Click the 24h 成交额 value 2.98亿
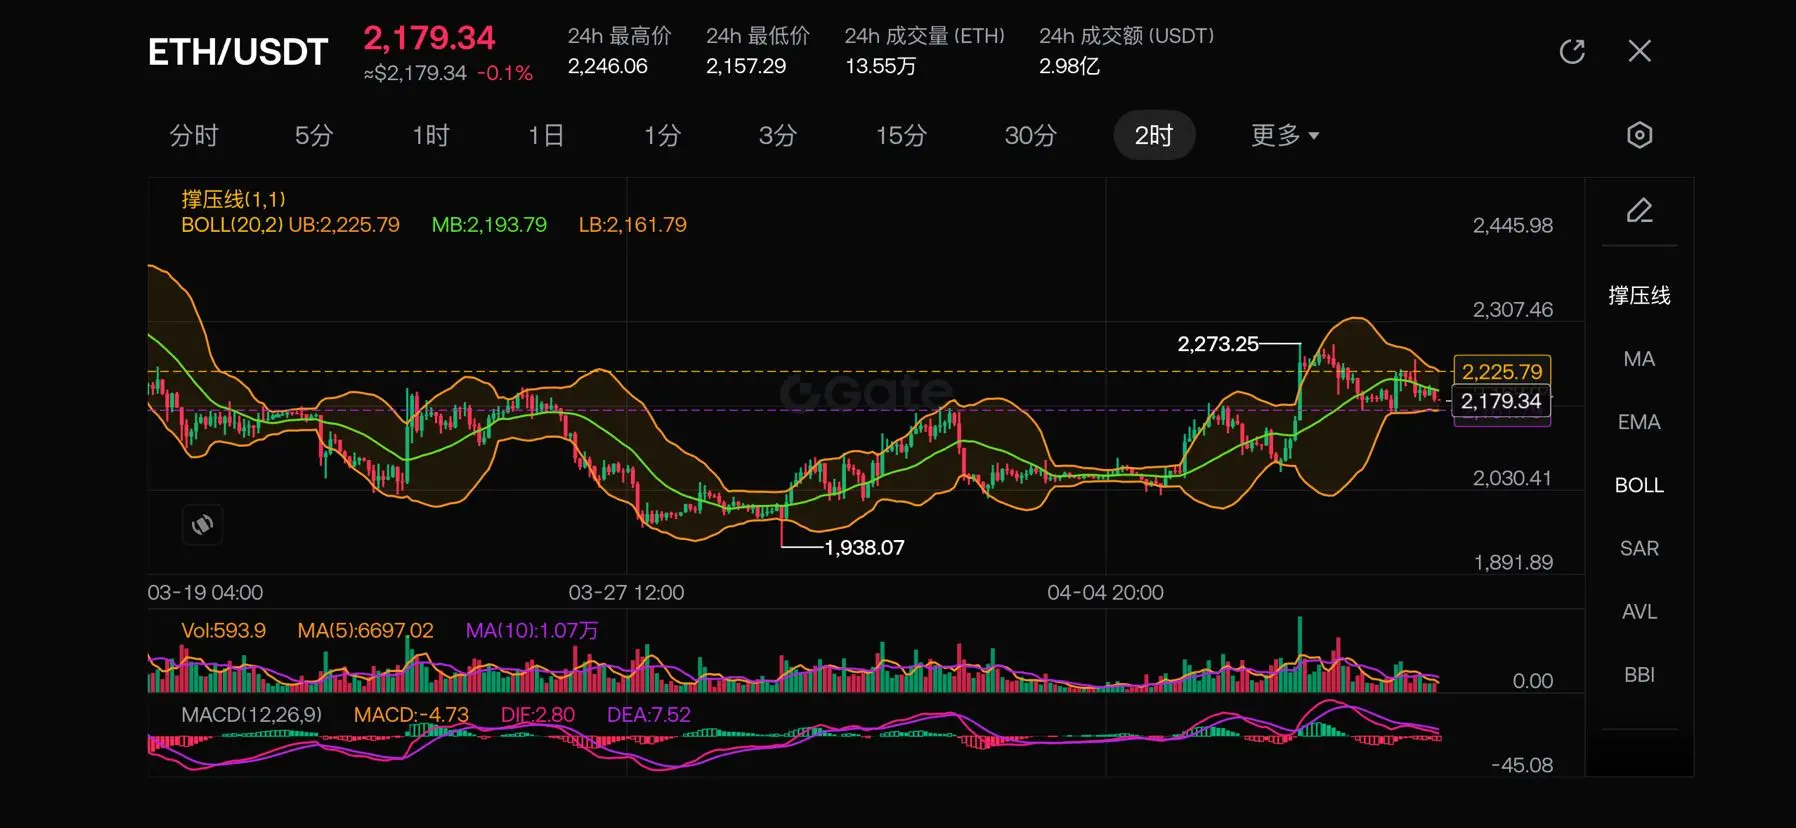Viewport: 1796px width, 828px height. tap(1069, 66)
